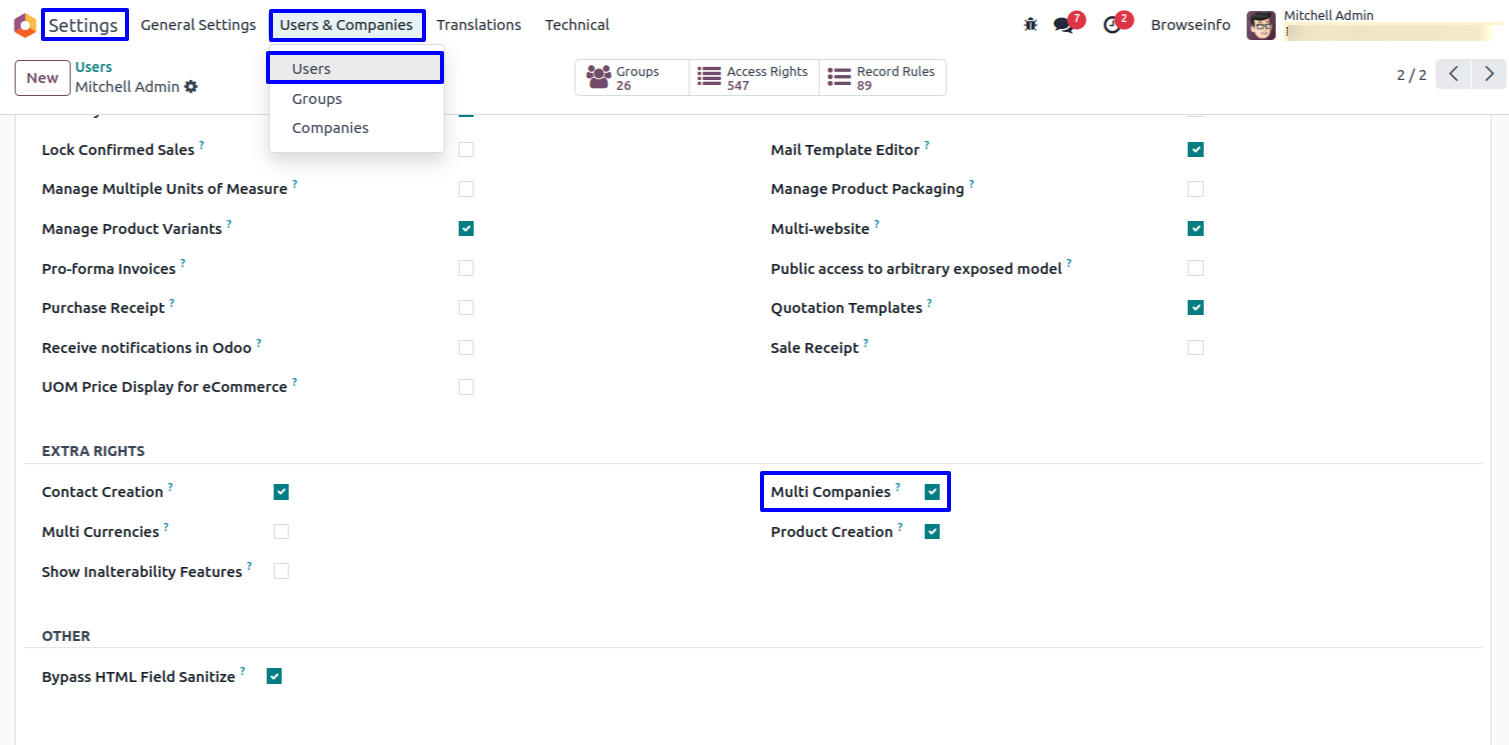Screen dimensions: 1509x745
Task: Uncheck the Multi Companies checkbox
Action: 932,492
